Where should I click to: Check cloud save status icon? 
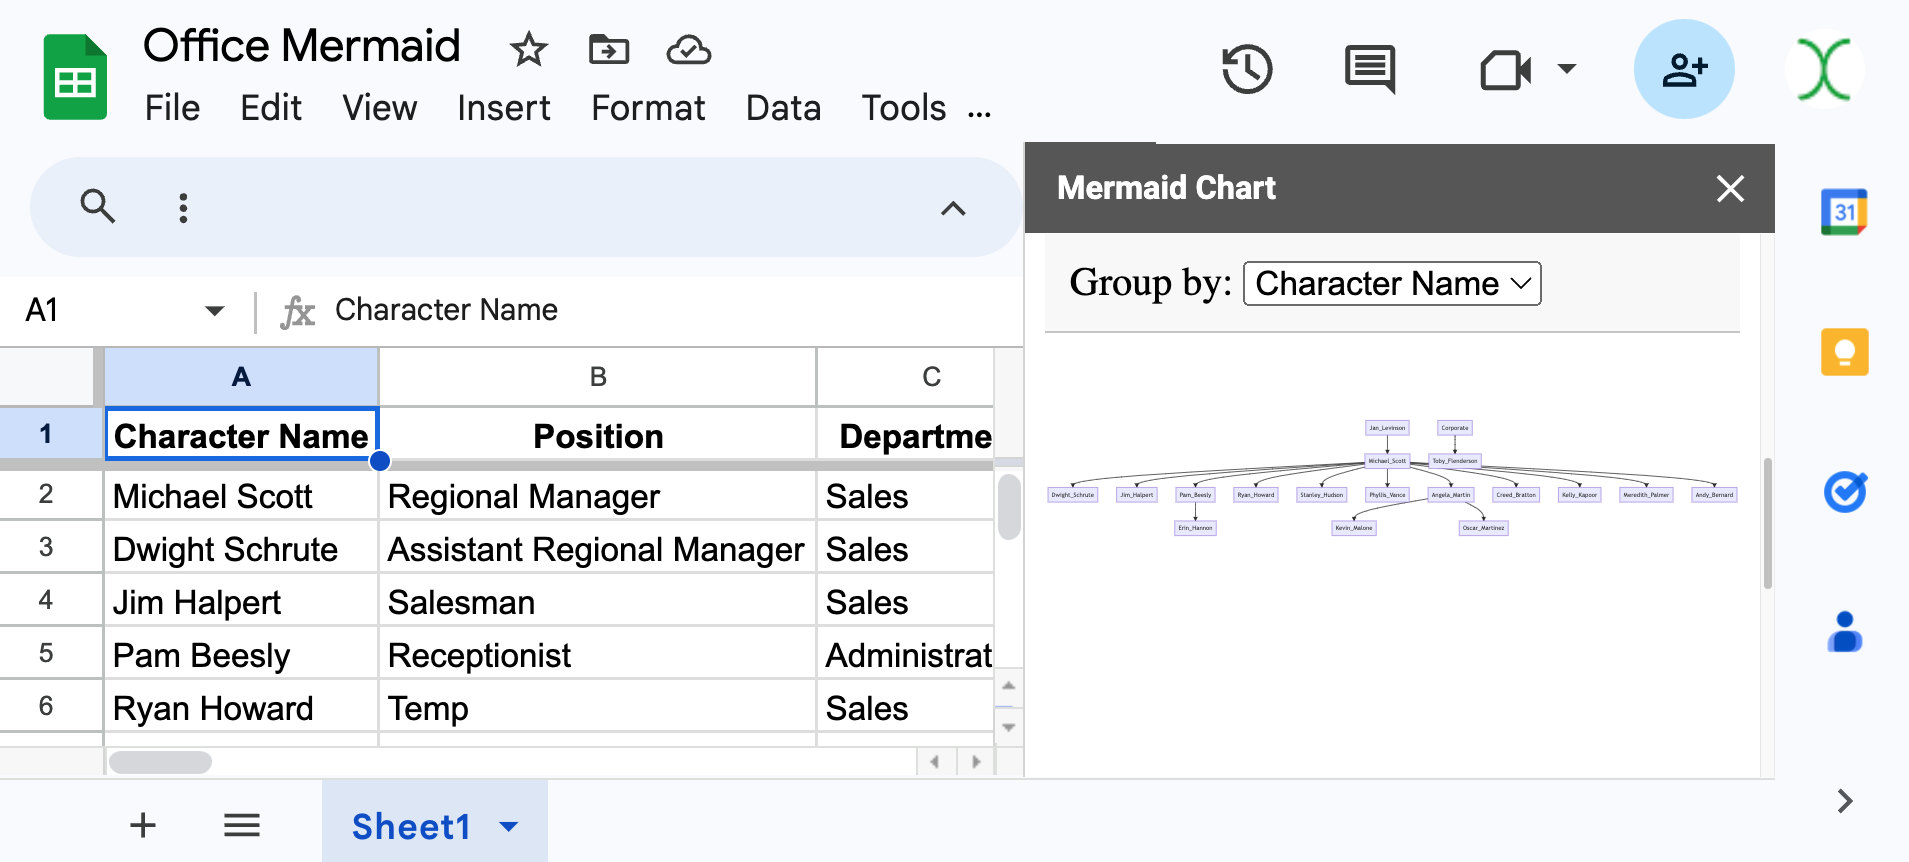(688, 49)
